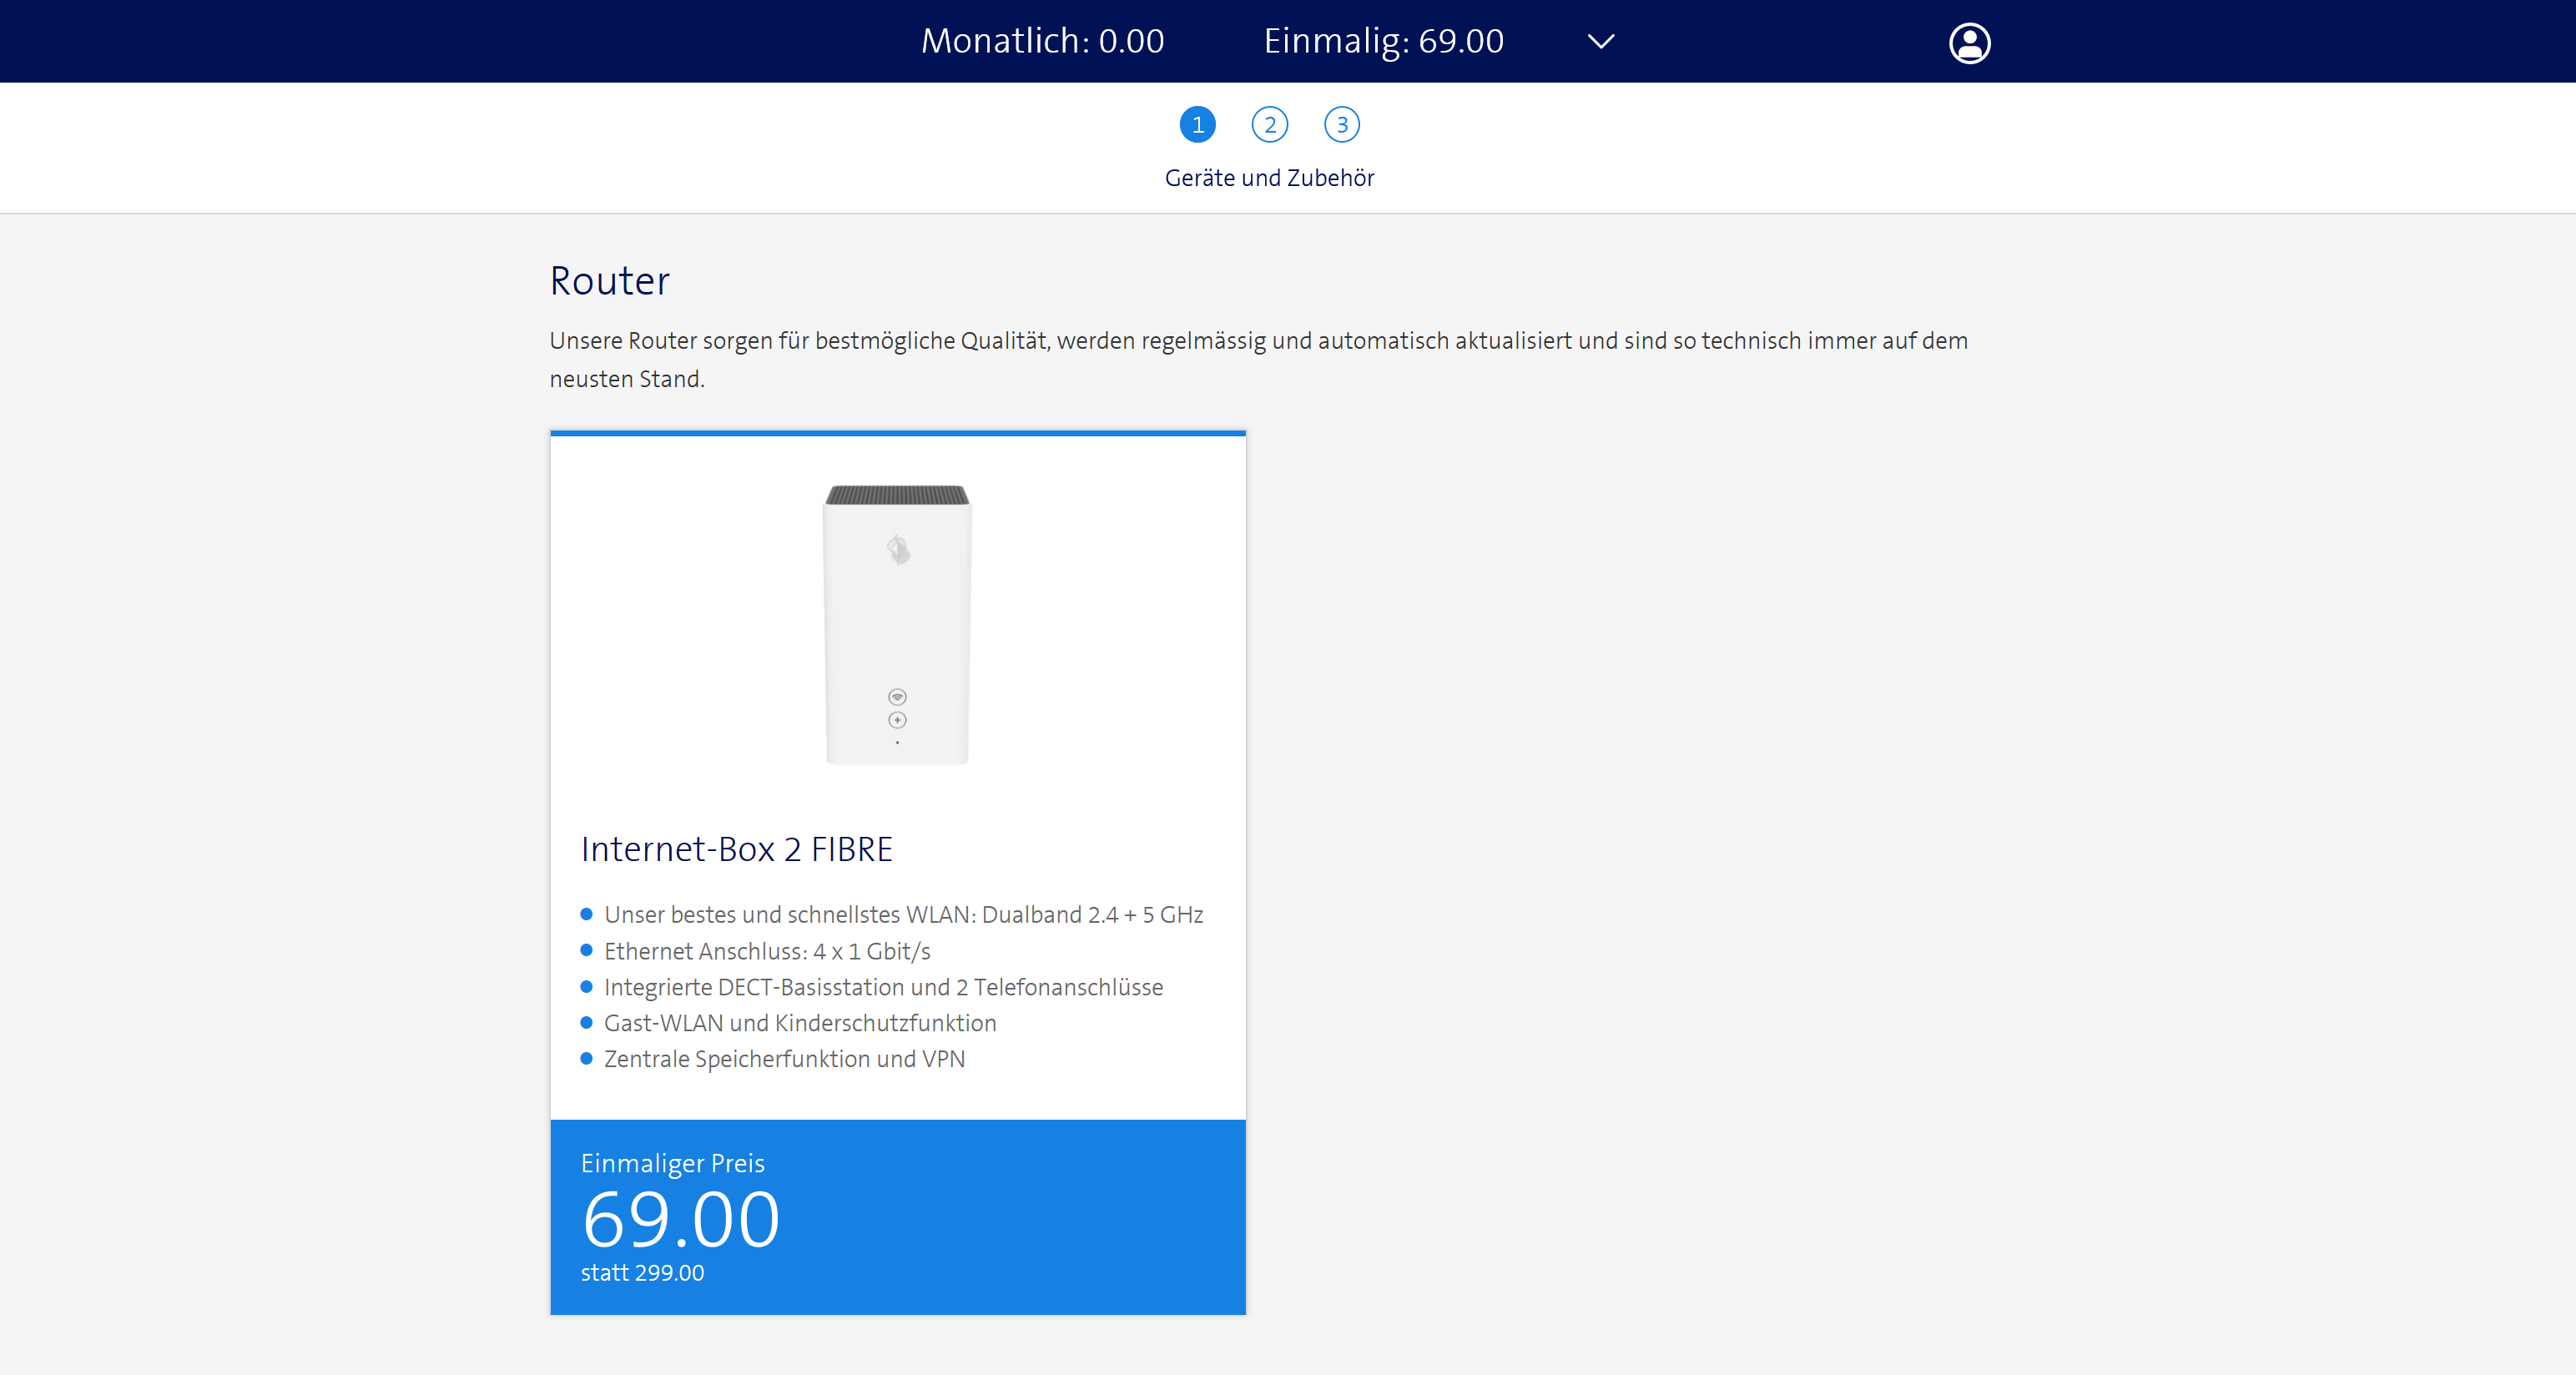Click the Einmalig: 69.00 total
Viewport: 2576px width, 1375px height.
[1383, 41]
